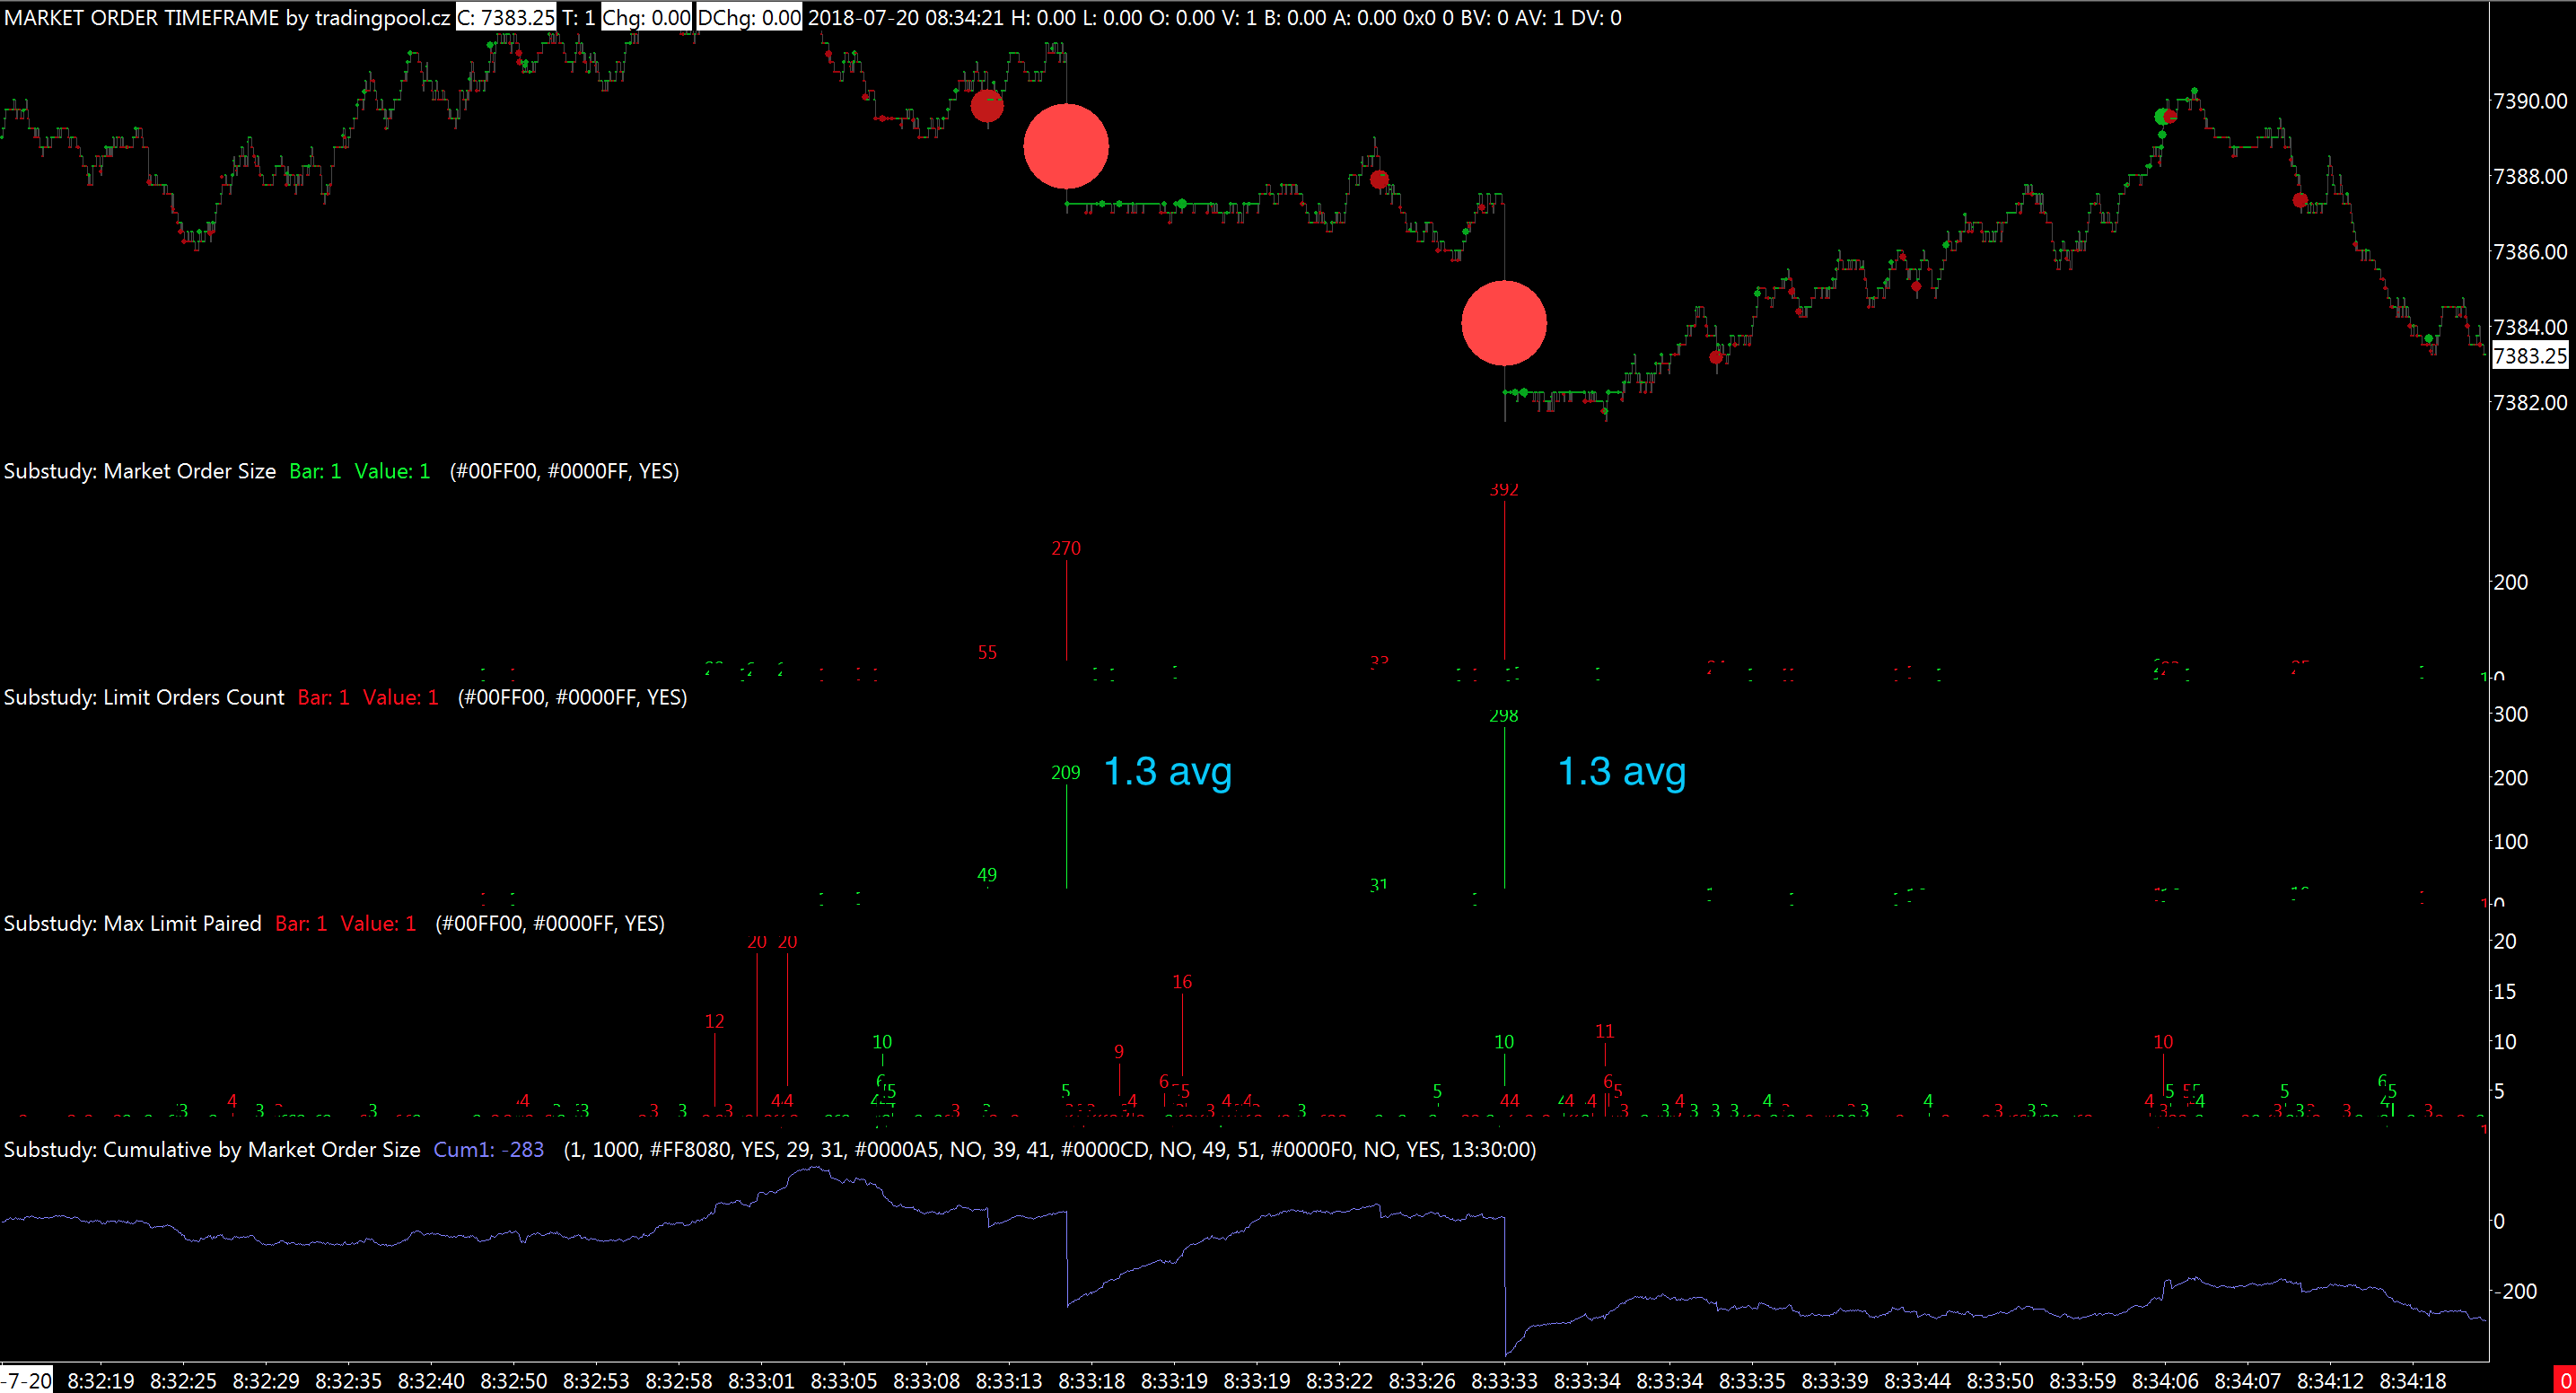Click the red market order bar labeled 270

click(1066, 610)
